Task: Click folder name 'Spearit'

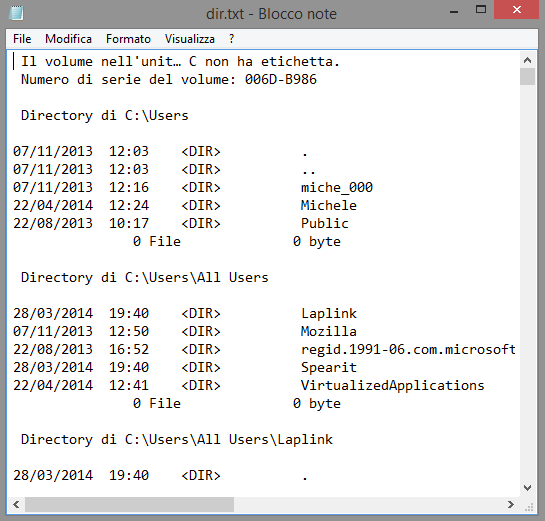Action: click(329, 368)
